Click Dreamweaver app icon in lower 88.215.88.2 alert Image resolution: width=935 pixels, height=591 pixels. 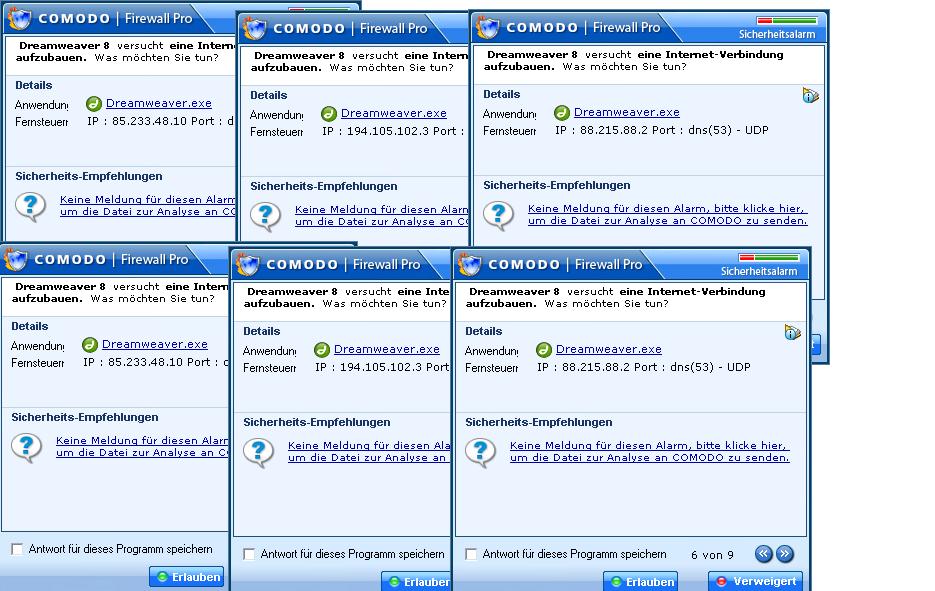coord(544,349)
